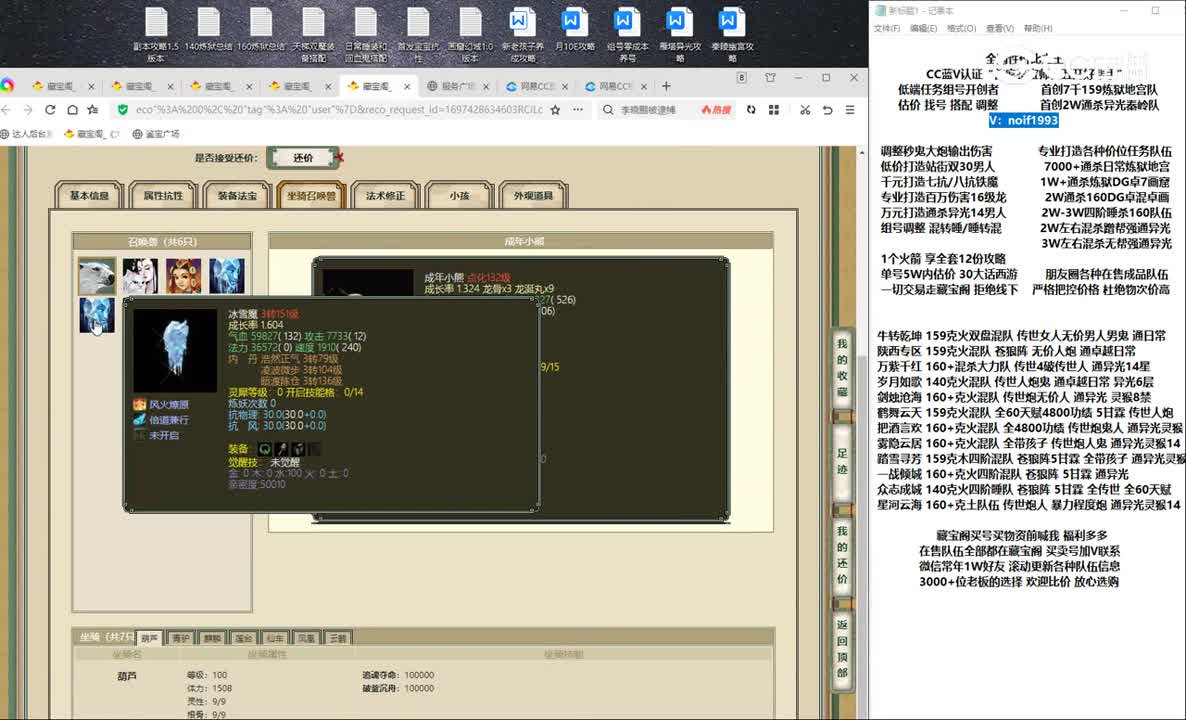1186x720 pixels.
Task: Select the 葫芦 mount tab
Action: 150,638
